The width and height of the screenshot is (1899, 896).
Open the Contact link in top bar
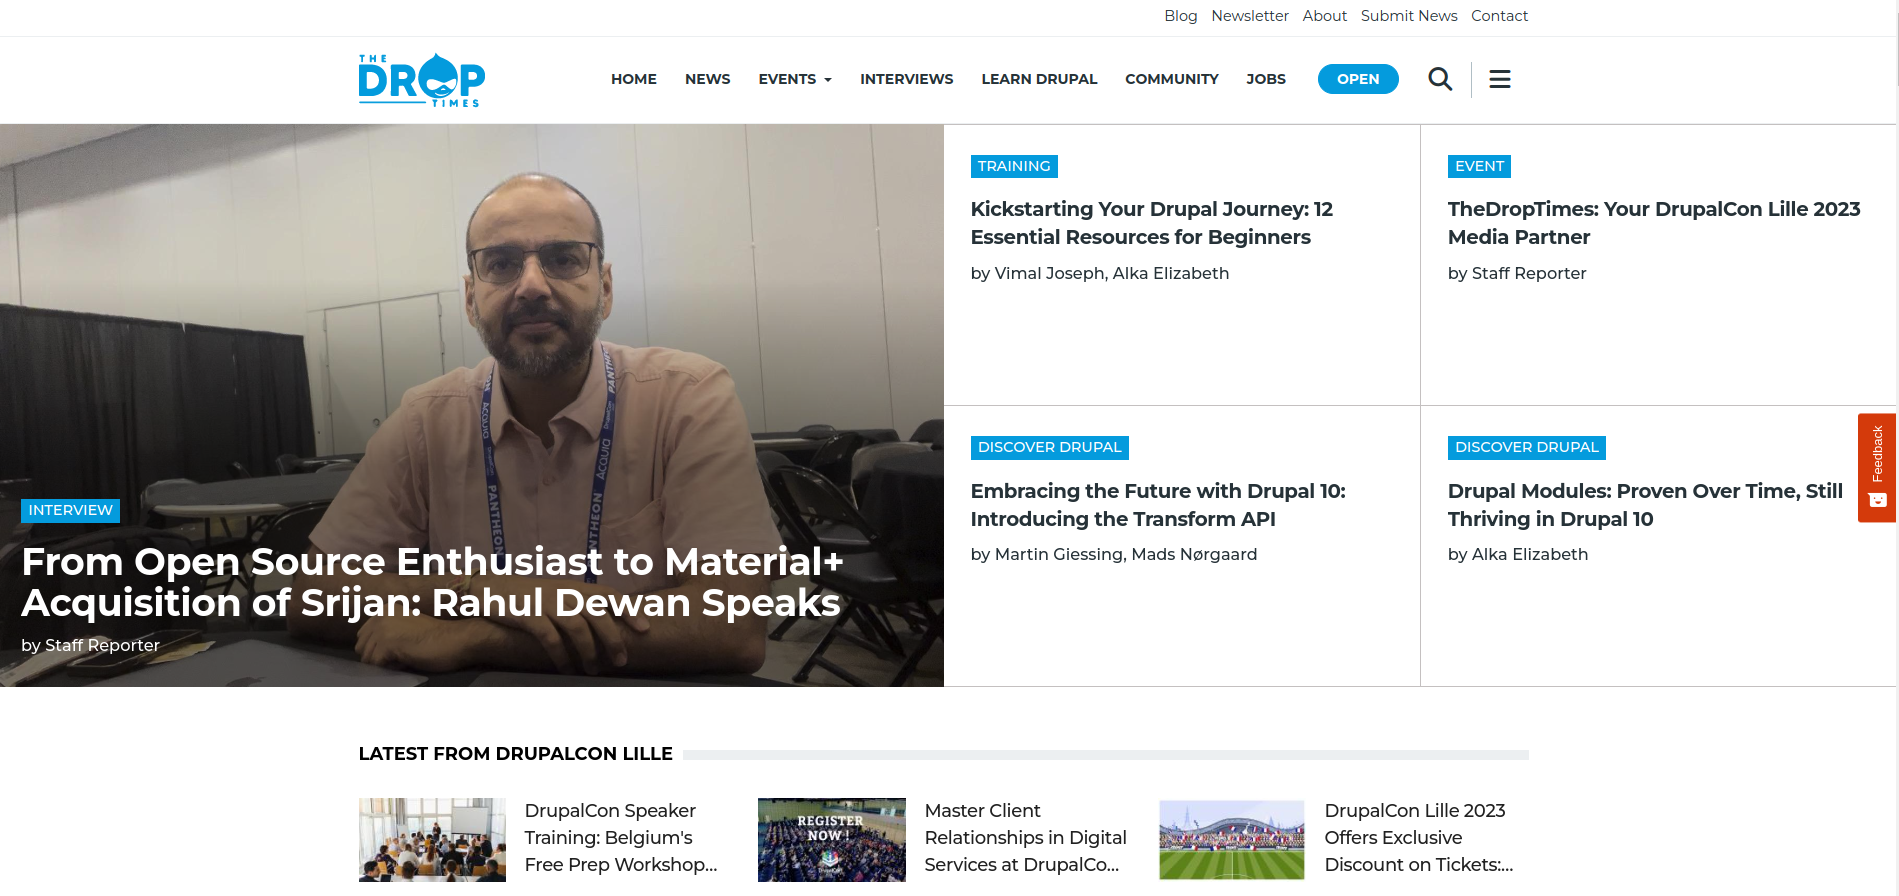click(x=1498, y=16)
